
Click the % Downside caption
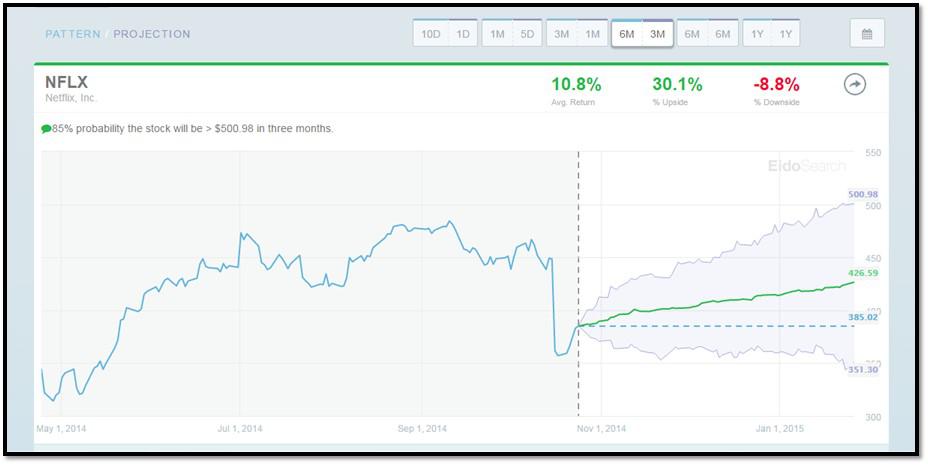point(776,102)
